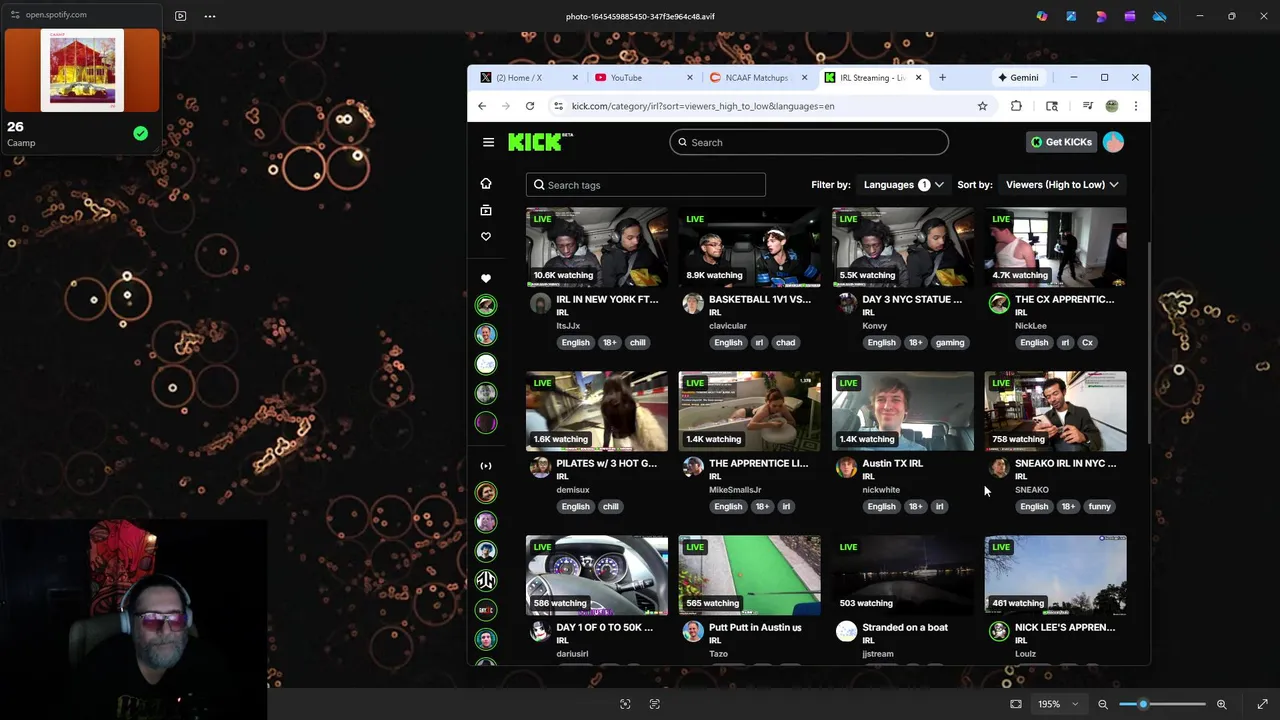Click the recommended live-signal icon in sidebar
The image size is (1280, 720).
coord(486,466)
